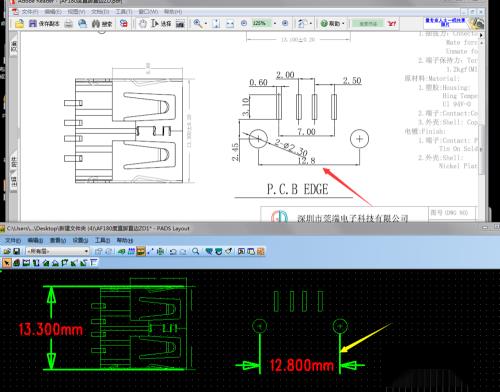
Task: Open the binoculars search tool
Action: [102, 24]
